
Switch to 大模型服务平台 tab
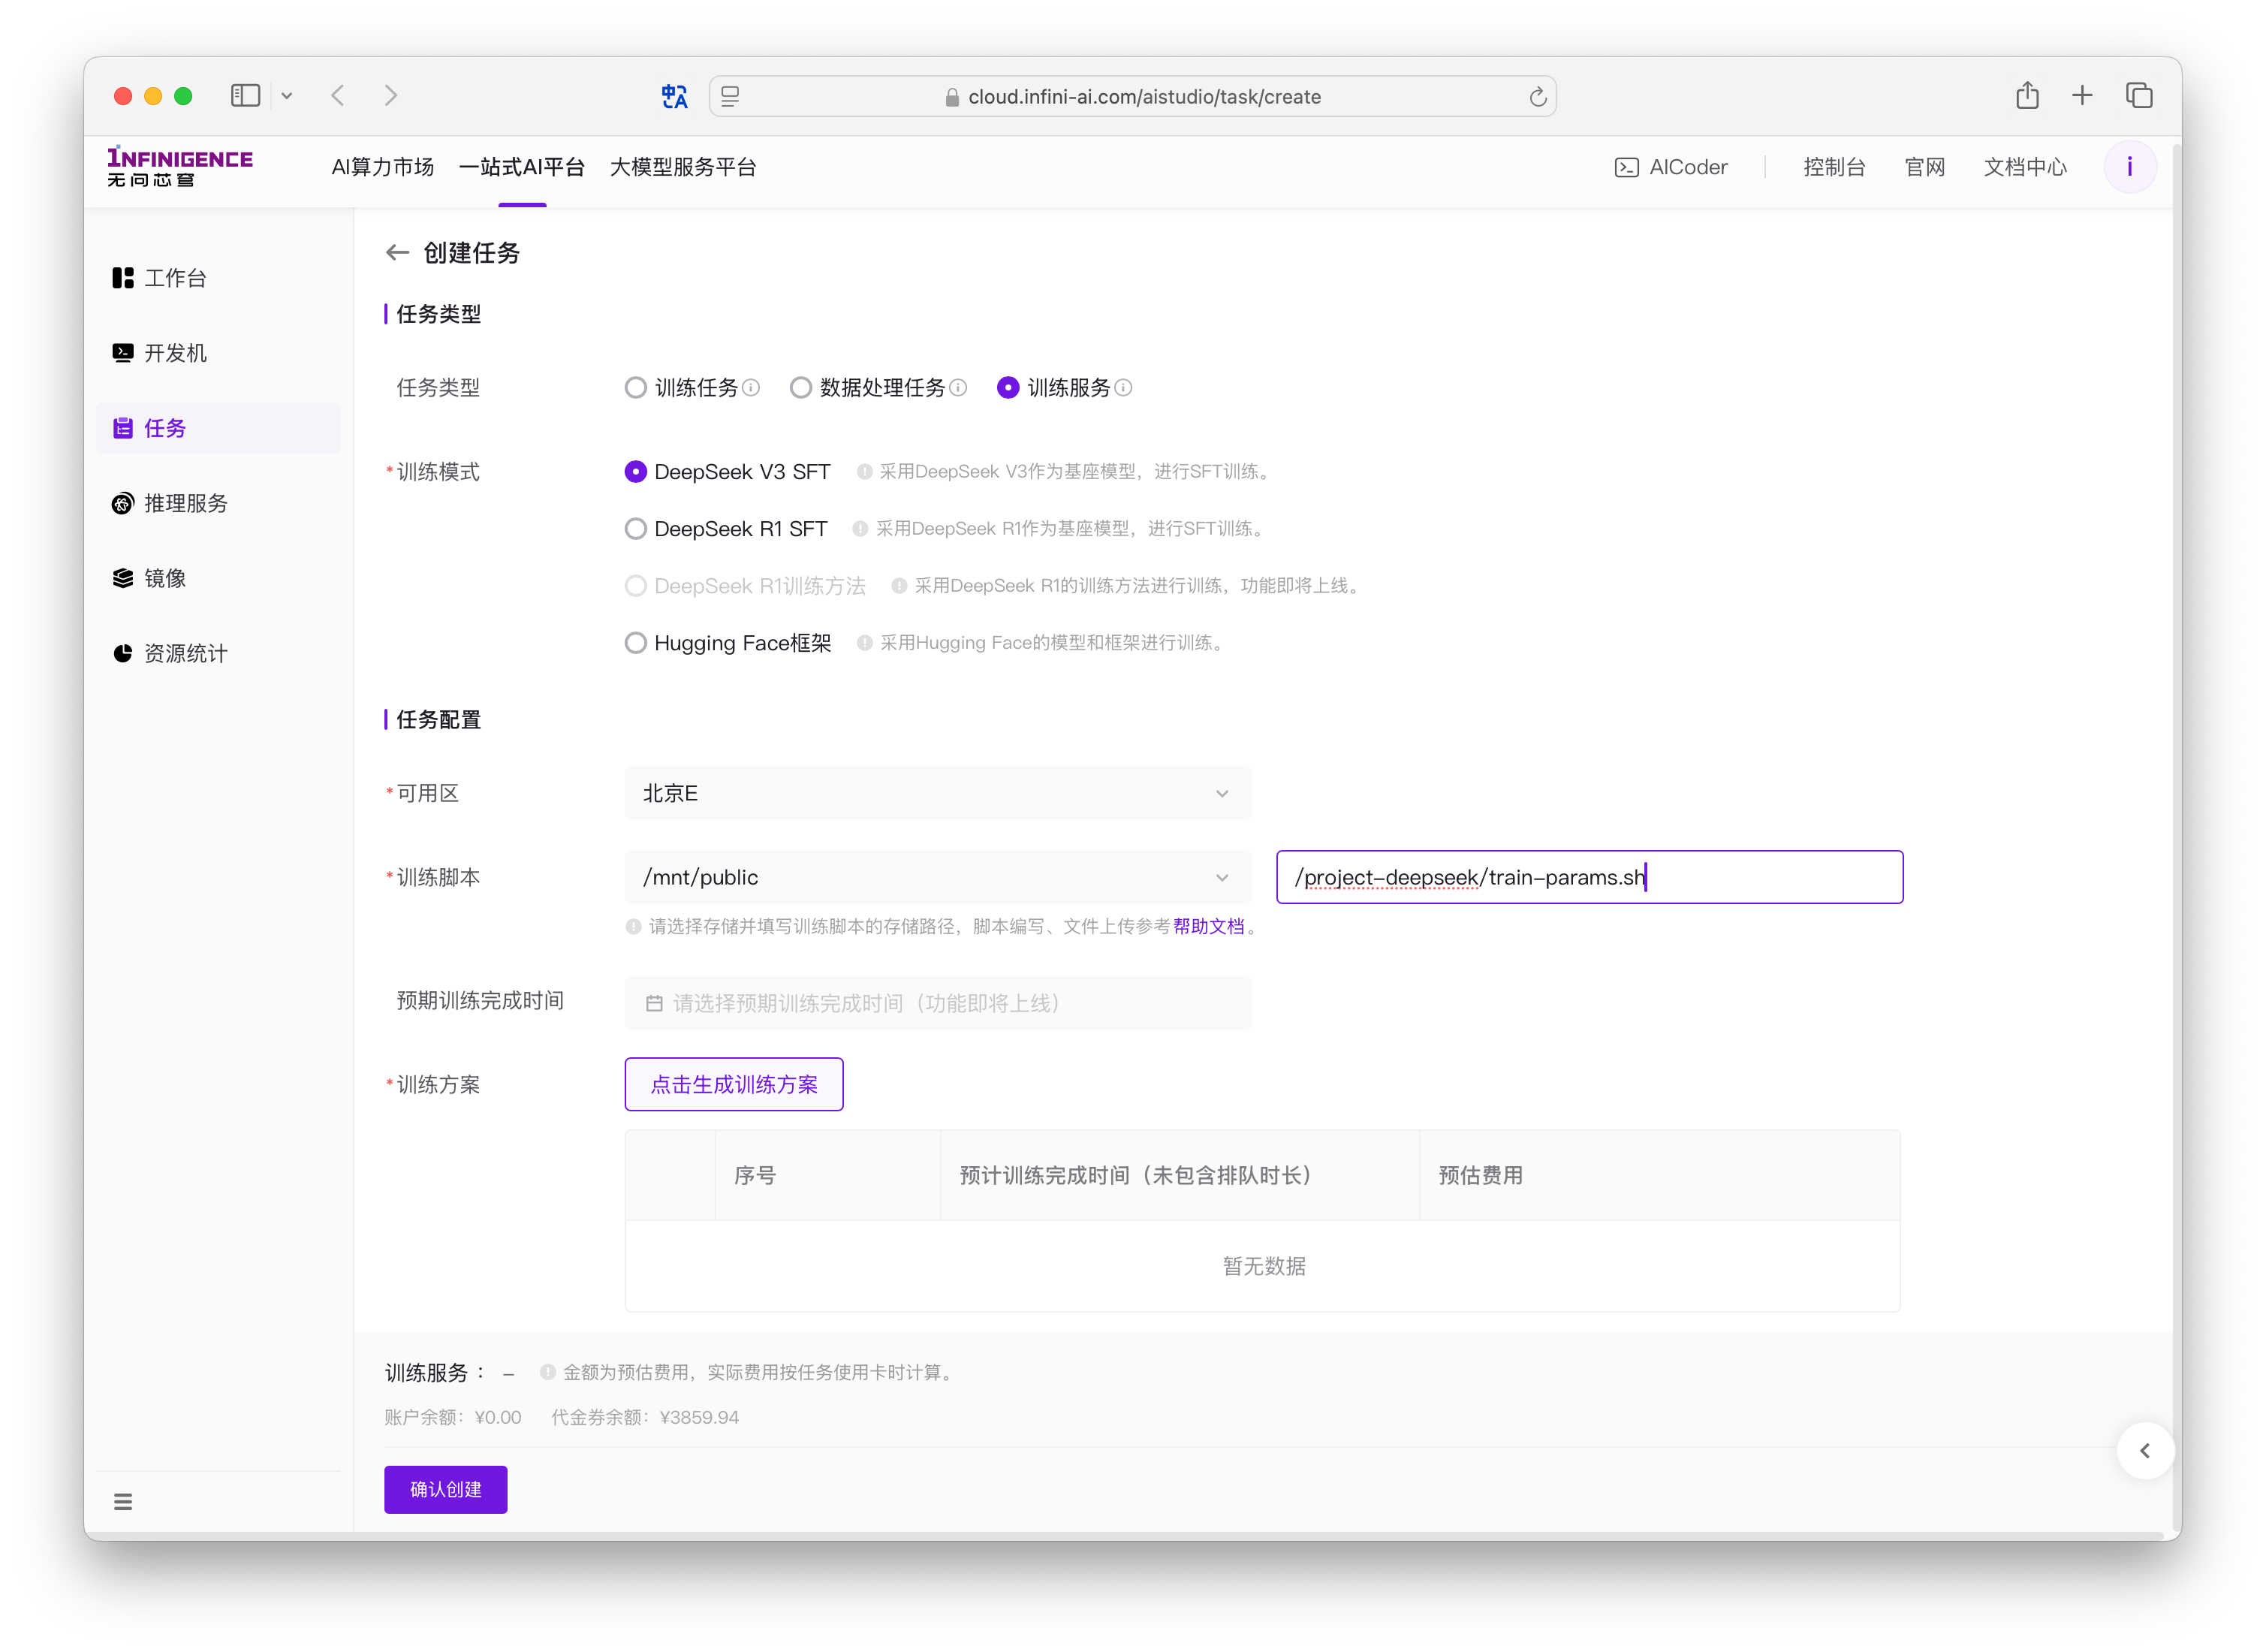coord(683,167)
